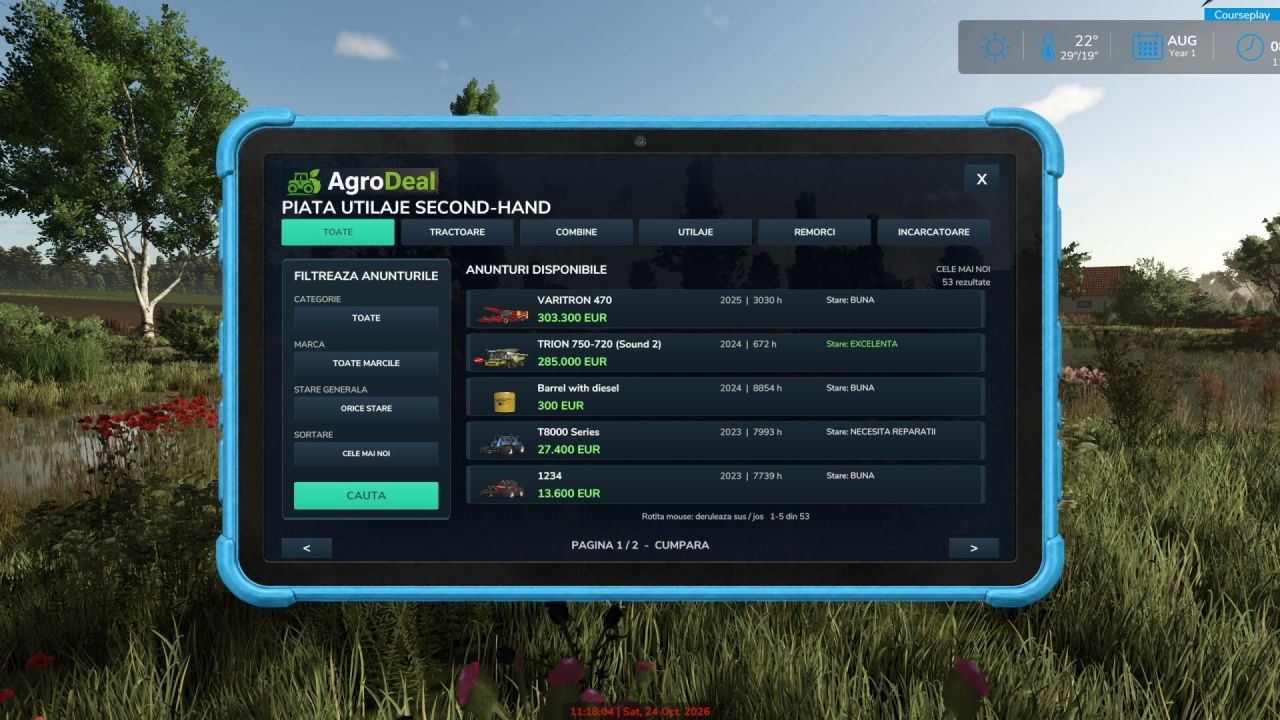Select the TOATE category tab
This screenshot has height=720, width=1280.
338,232
